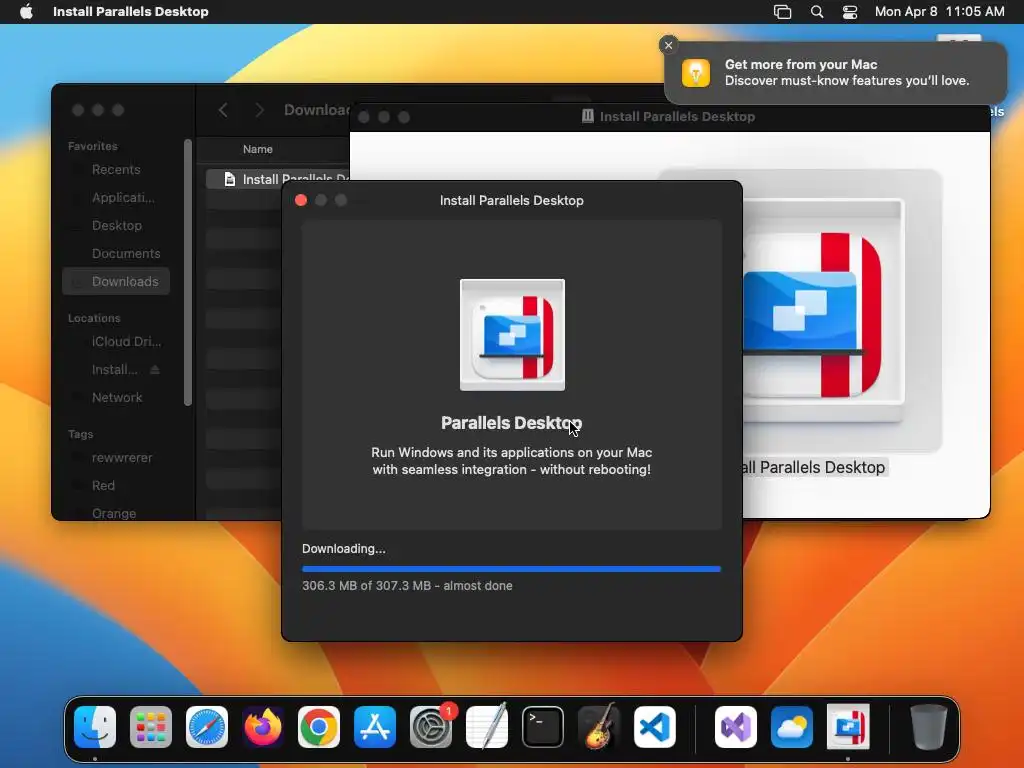This screenshot has width=1024, height=768.
Task: Open TextEdit from the dock
Action: tap(487, 727)
